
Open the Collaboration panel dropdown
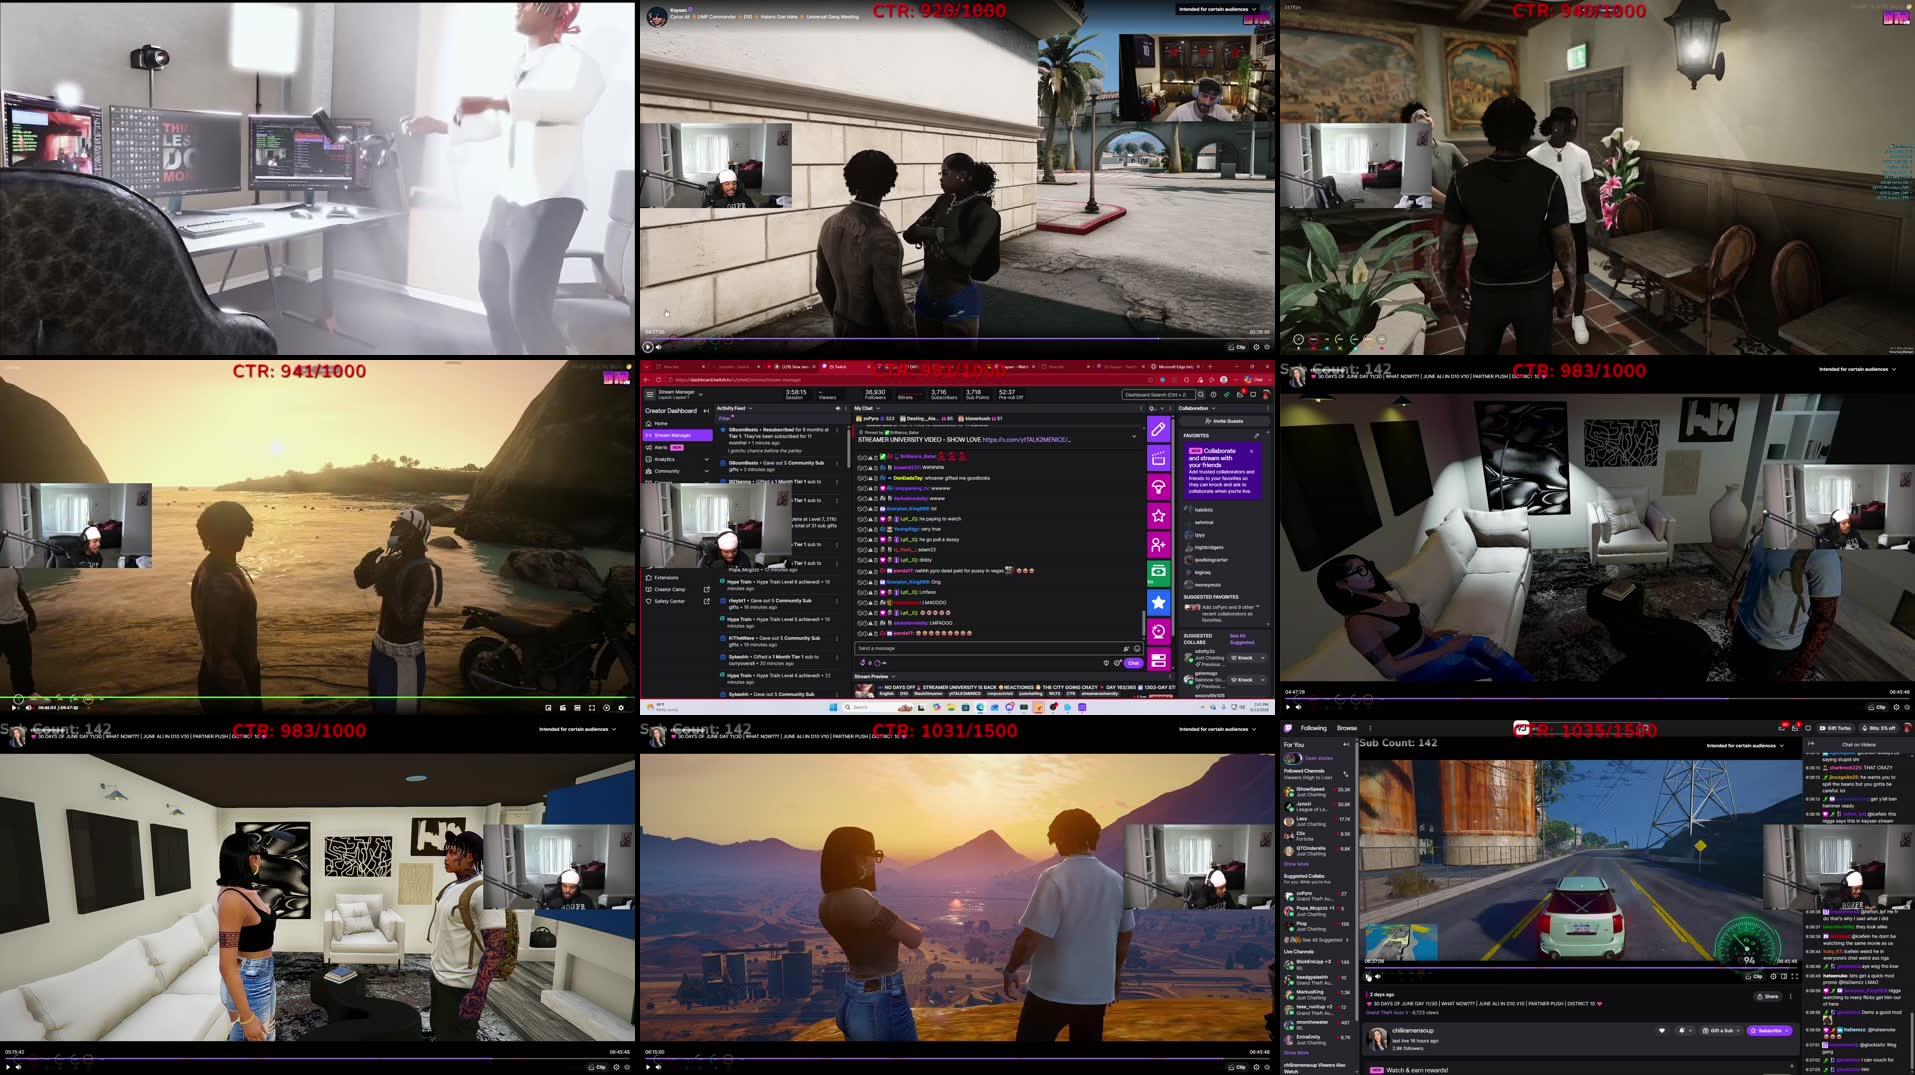[x=1214, y=408]
